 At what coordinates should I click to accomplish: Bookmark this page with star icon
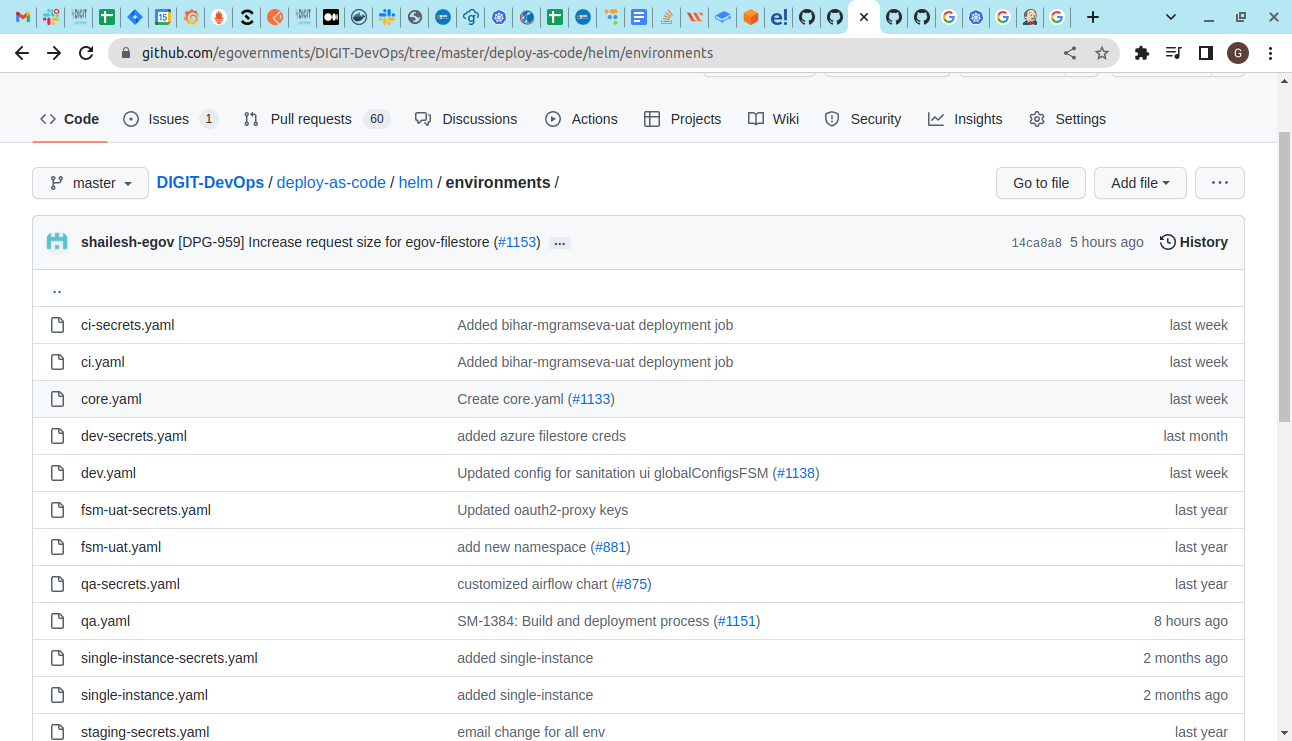coord(1101,53)
